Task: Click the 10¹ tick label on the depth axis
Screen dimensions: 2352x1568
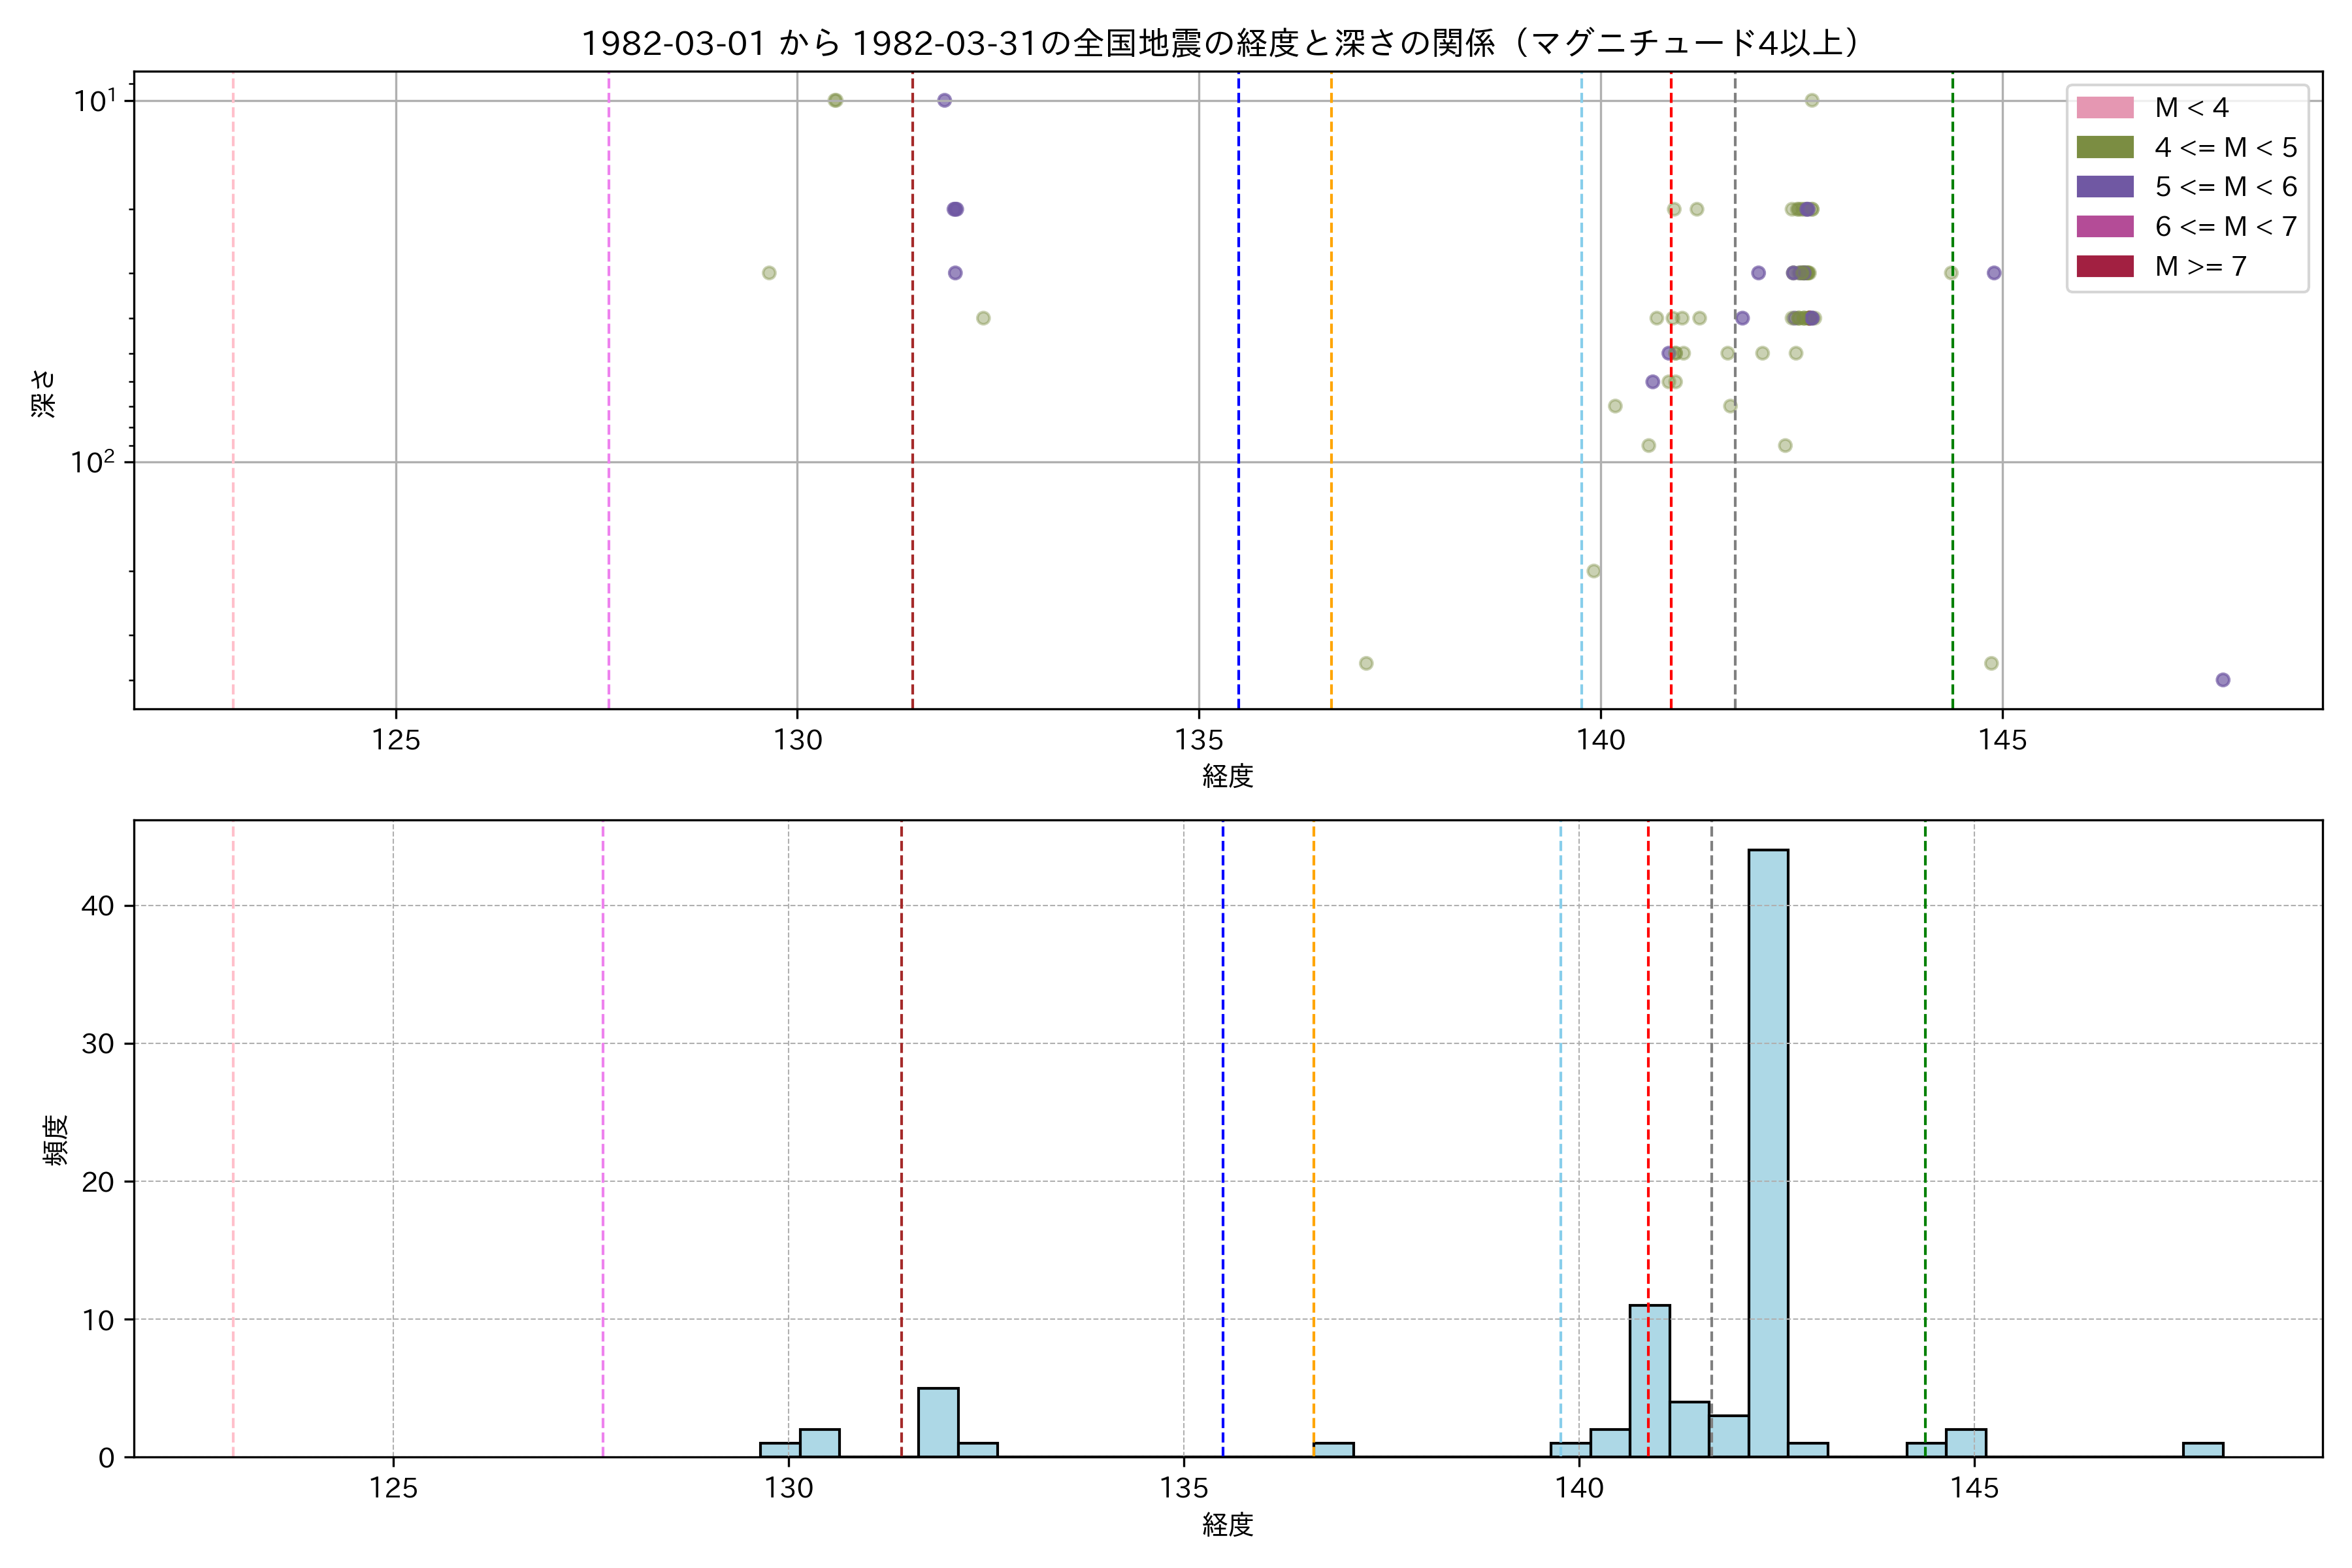Action: click(95, 101)
